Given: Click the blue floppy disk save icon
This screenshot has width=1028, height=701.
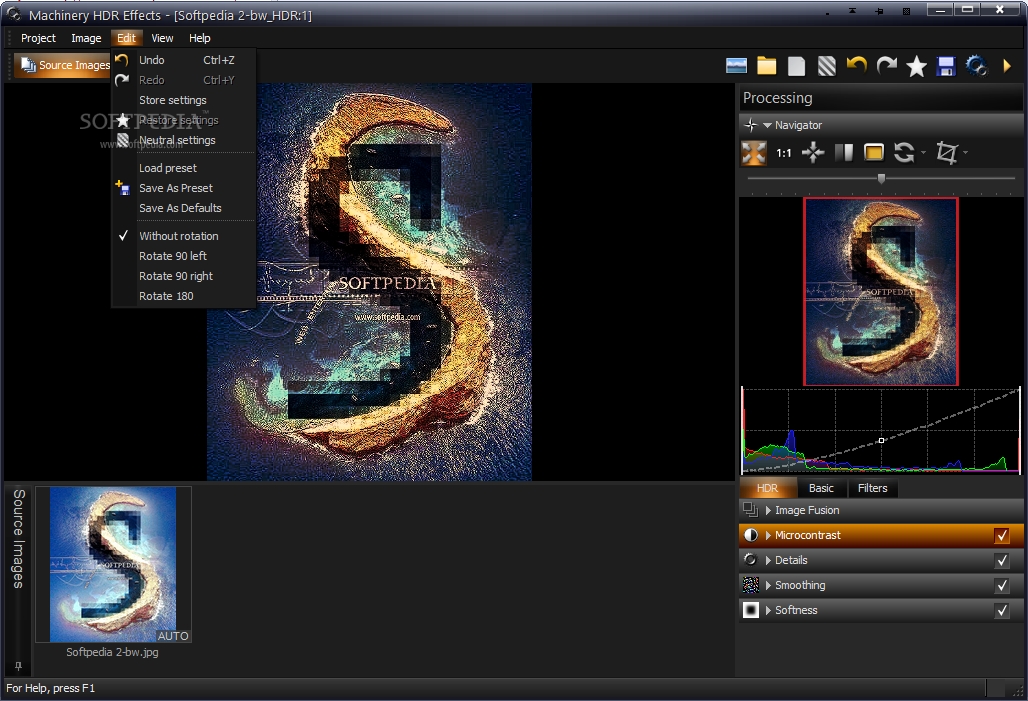Looking at the screenshot, I should (946, 66).
